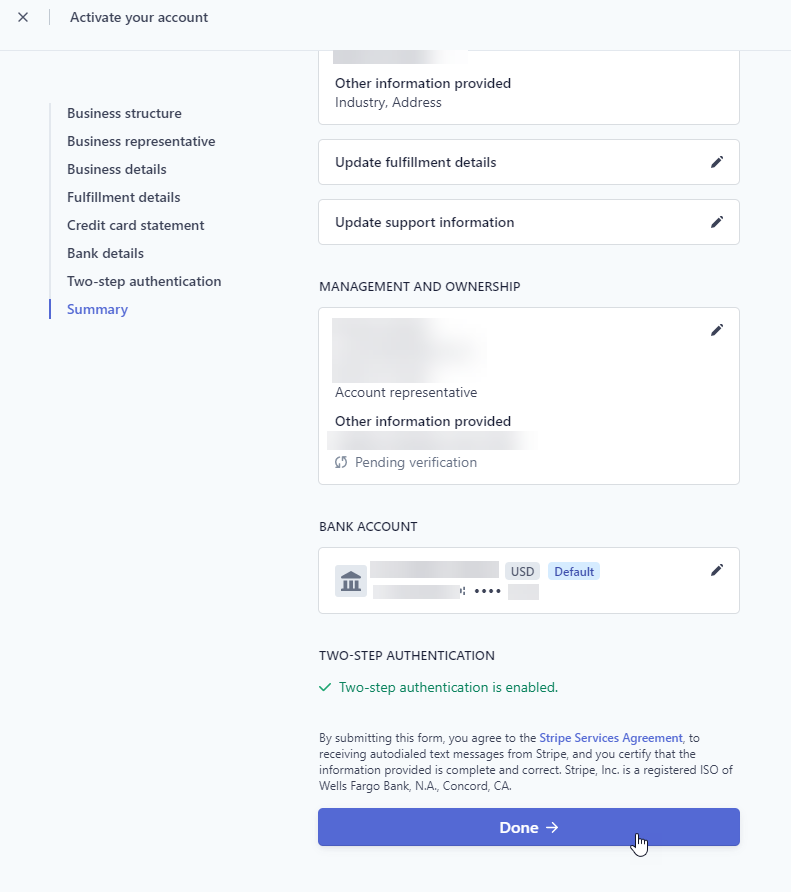
Task: Click the USD currency label
Action: 522,571
